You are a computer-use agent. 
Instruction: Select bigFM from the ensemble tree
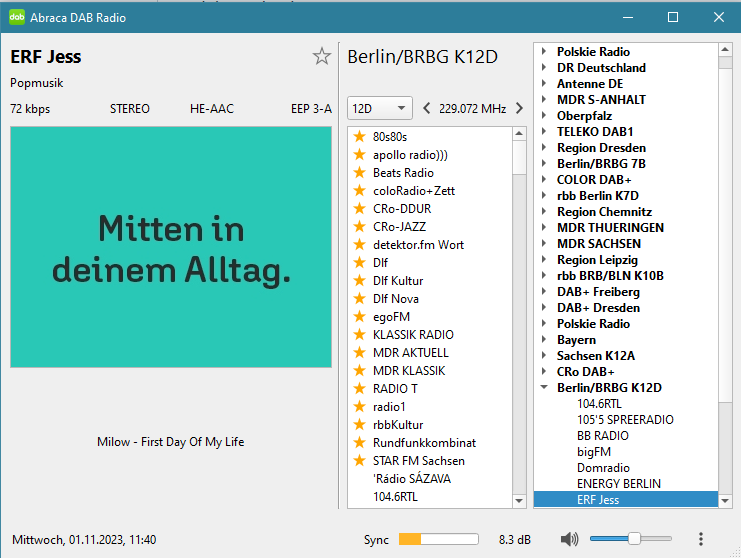pyautogui.click(x=594, y=452)
